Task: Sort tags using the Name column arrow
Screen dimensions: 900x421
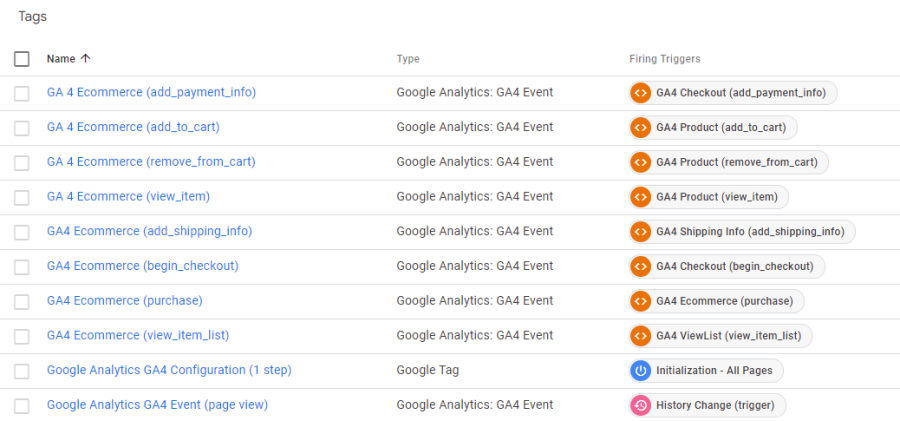Action: [x=85, y=59]
